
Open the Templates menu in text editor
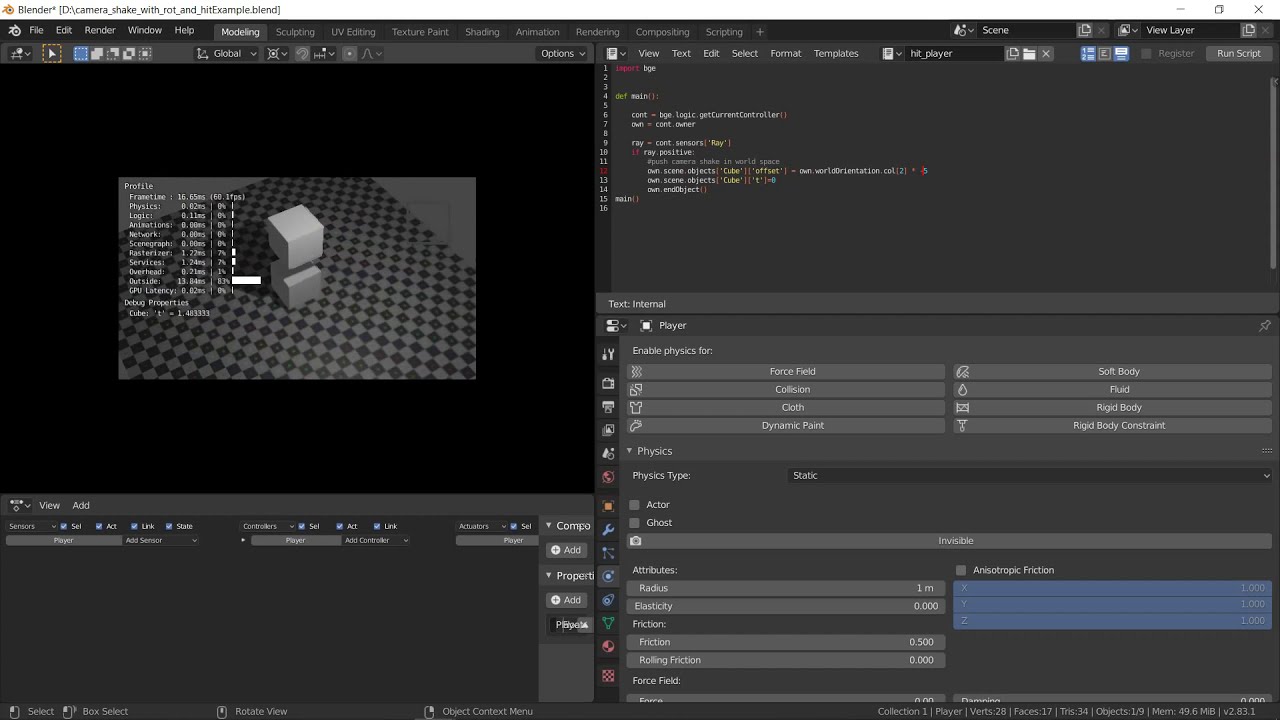tap(836, 53)
